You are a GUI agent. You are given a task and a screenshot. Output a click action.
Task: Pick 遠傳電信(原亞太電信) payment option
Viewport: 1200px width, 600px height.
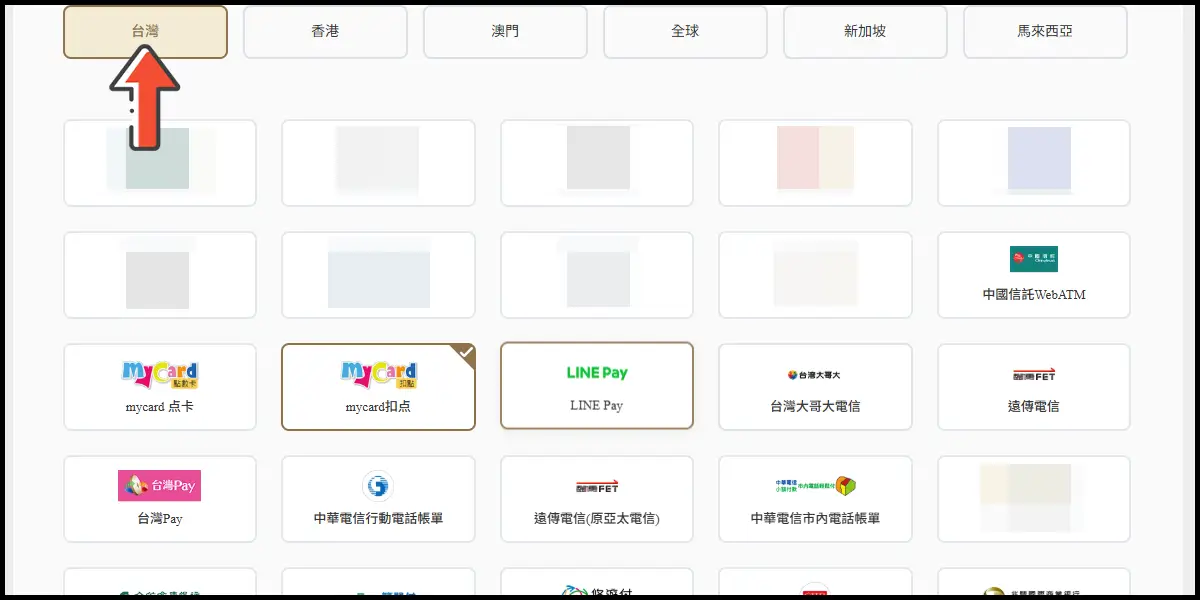tap(597, 519)
